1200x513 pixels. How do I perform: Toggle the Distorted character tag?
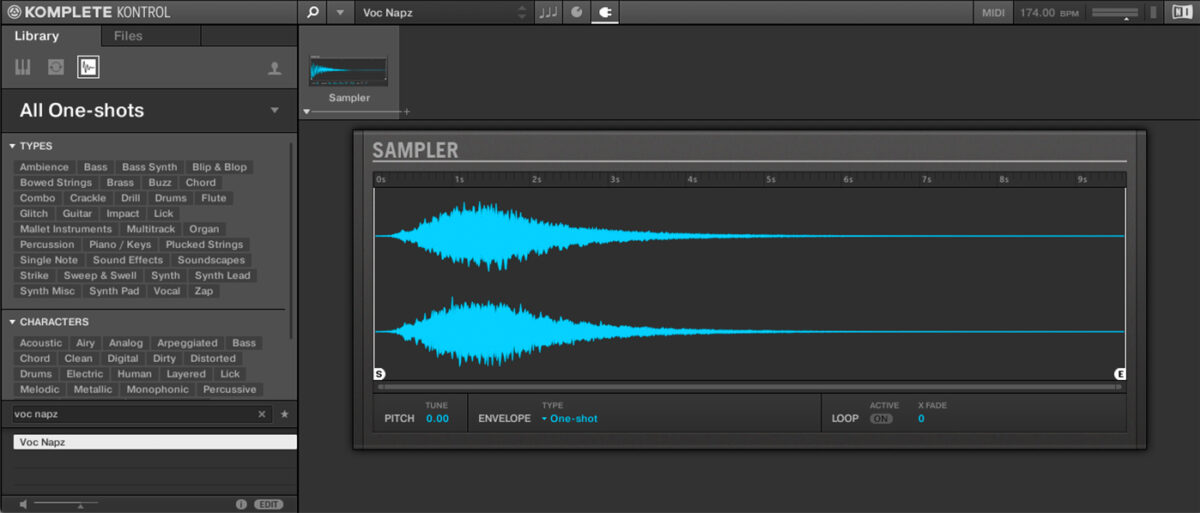tap(213, 358)
